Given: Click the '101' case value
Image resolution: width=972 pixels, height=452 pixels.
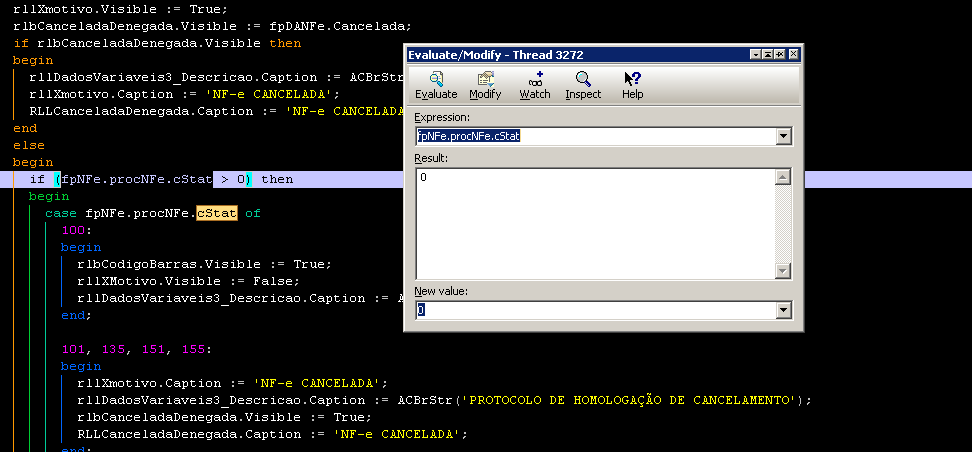Looking at the screenshot, I should point(73,349).
